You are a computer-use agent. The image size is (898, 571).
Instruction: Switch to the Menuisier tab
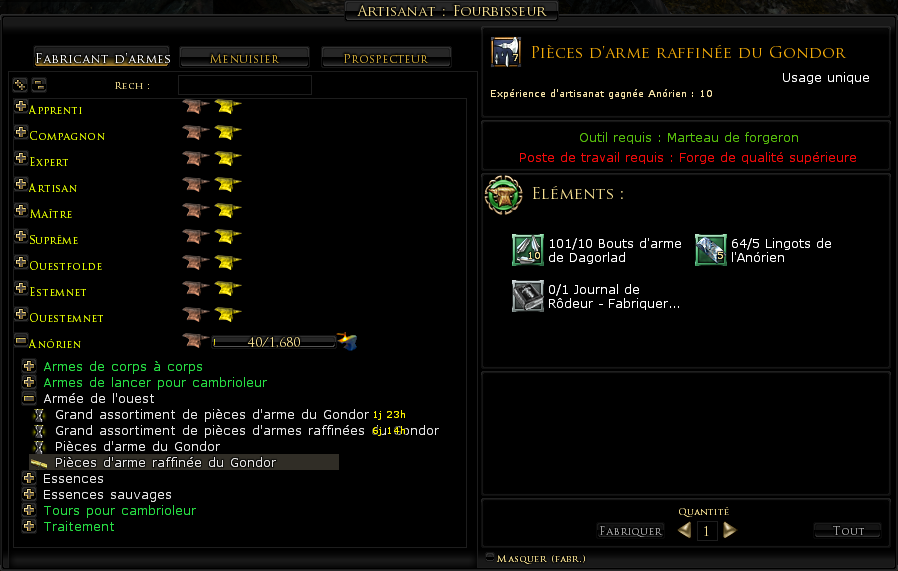point(245,58)
